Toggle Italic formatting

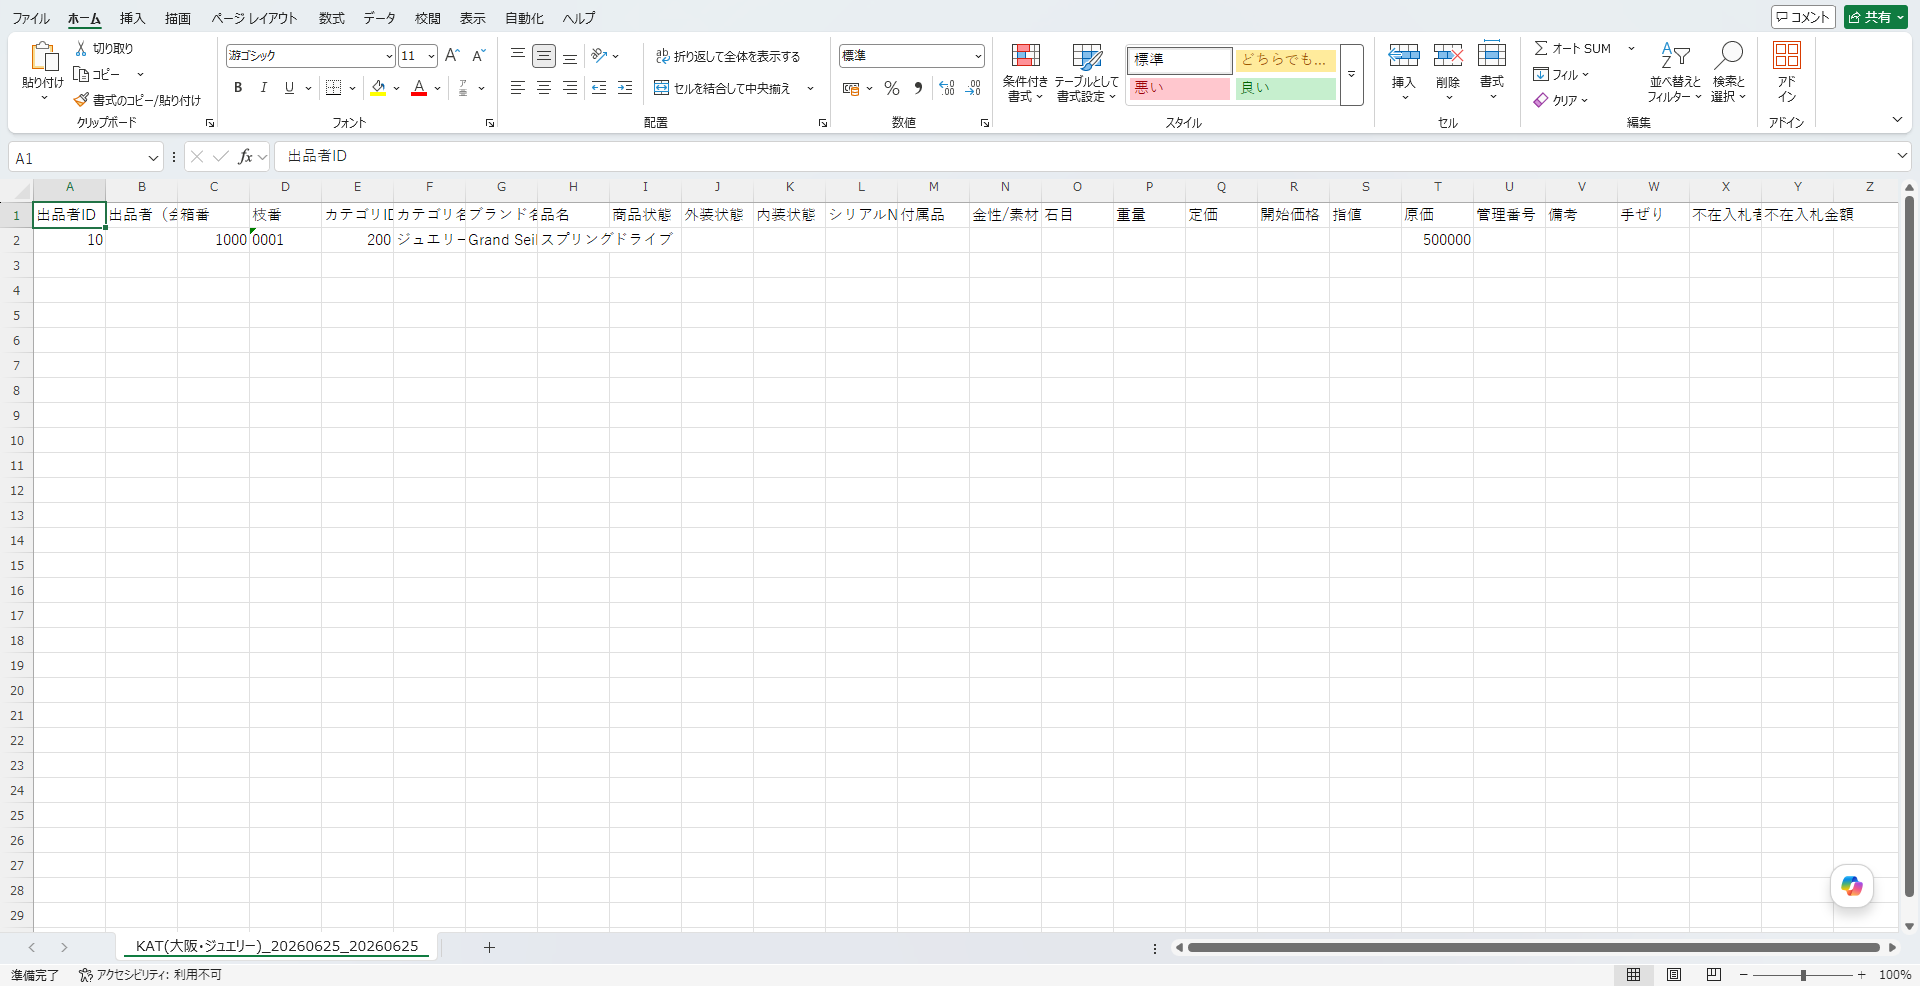tap(264, 88)
